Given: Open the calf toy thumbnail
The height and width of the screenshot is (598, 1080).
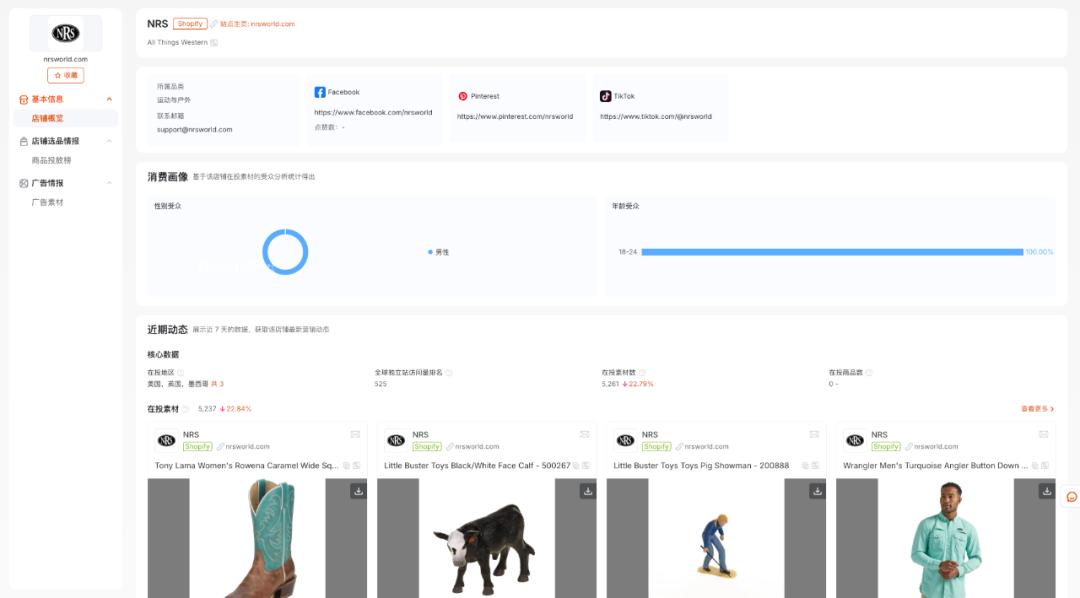Looking at the screenshot, I should pyautogui.click(x=487, y=538).
